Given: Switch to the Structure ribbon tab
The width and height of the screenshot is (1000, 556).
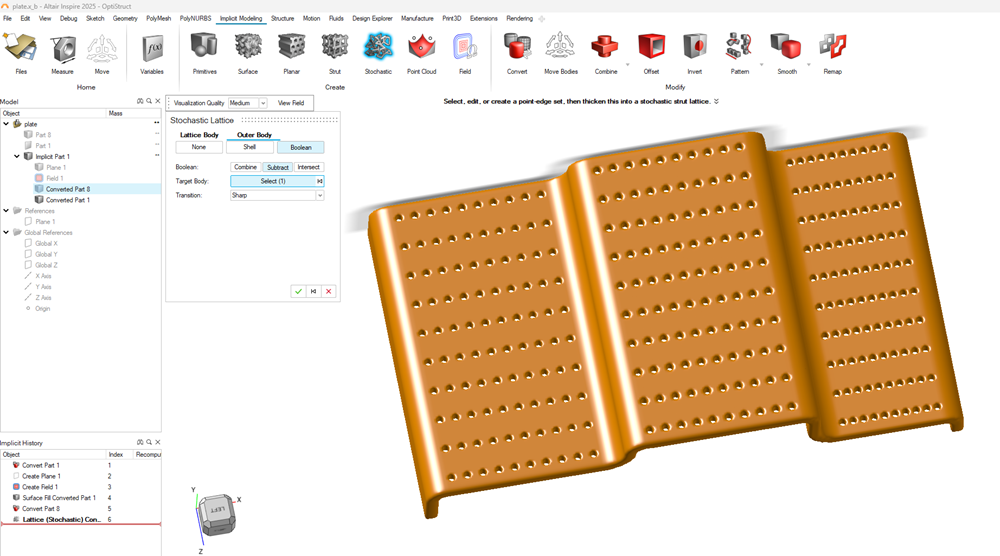Looking at the screenshot, I should 282,18.
